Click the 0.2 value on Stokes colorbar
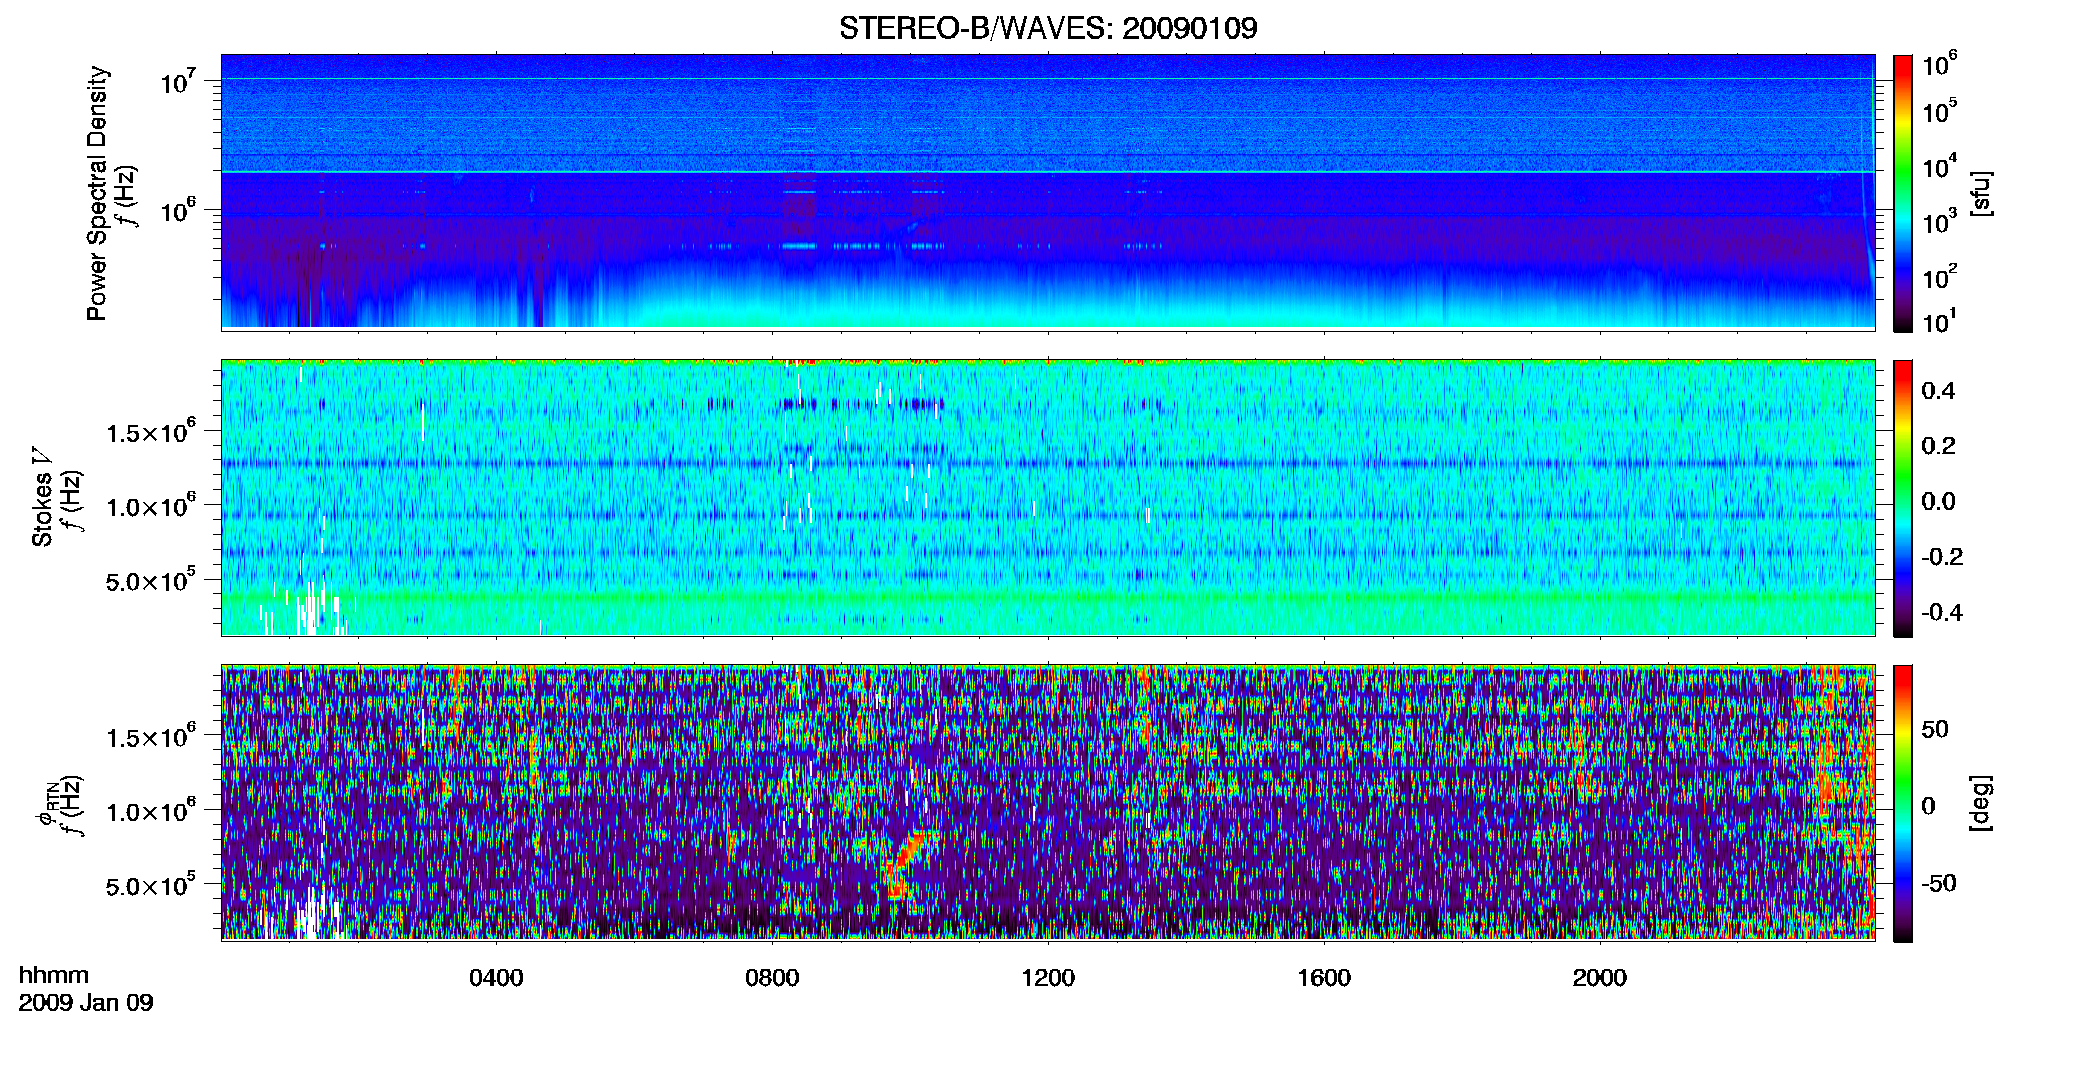2096x1080 pixels. point(1938,446)
